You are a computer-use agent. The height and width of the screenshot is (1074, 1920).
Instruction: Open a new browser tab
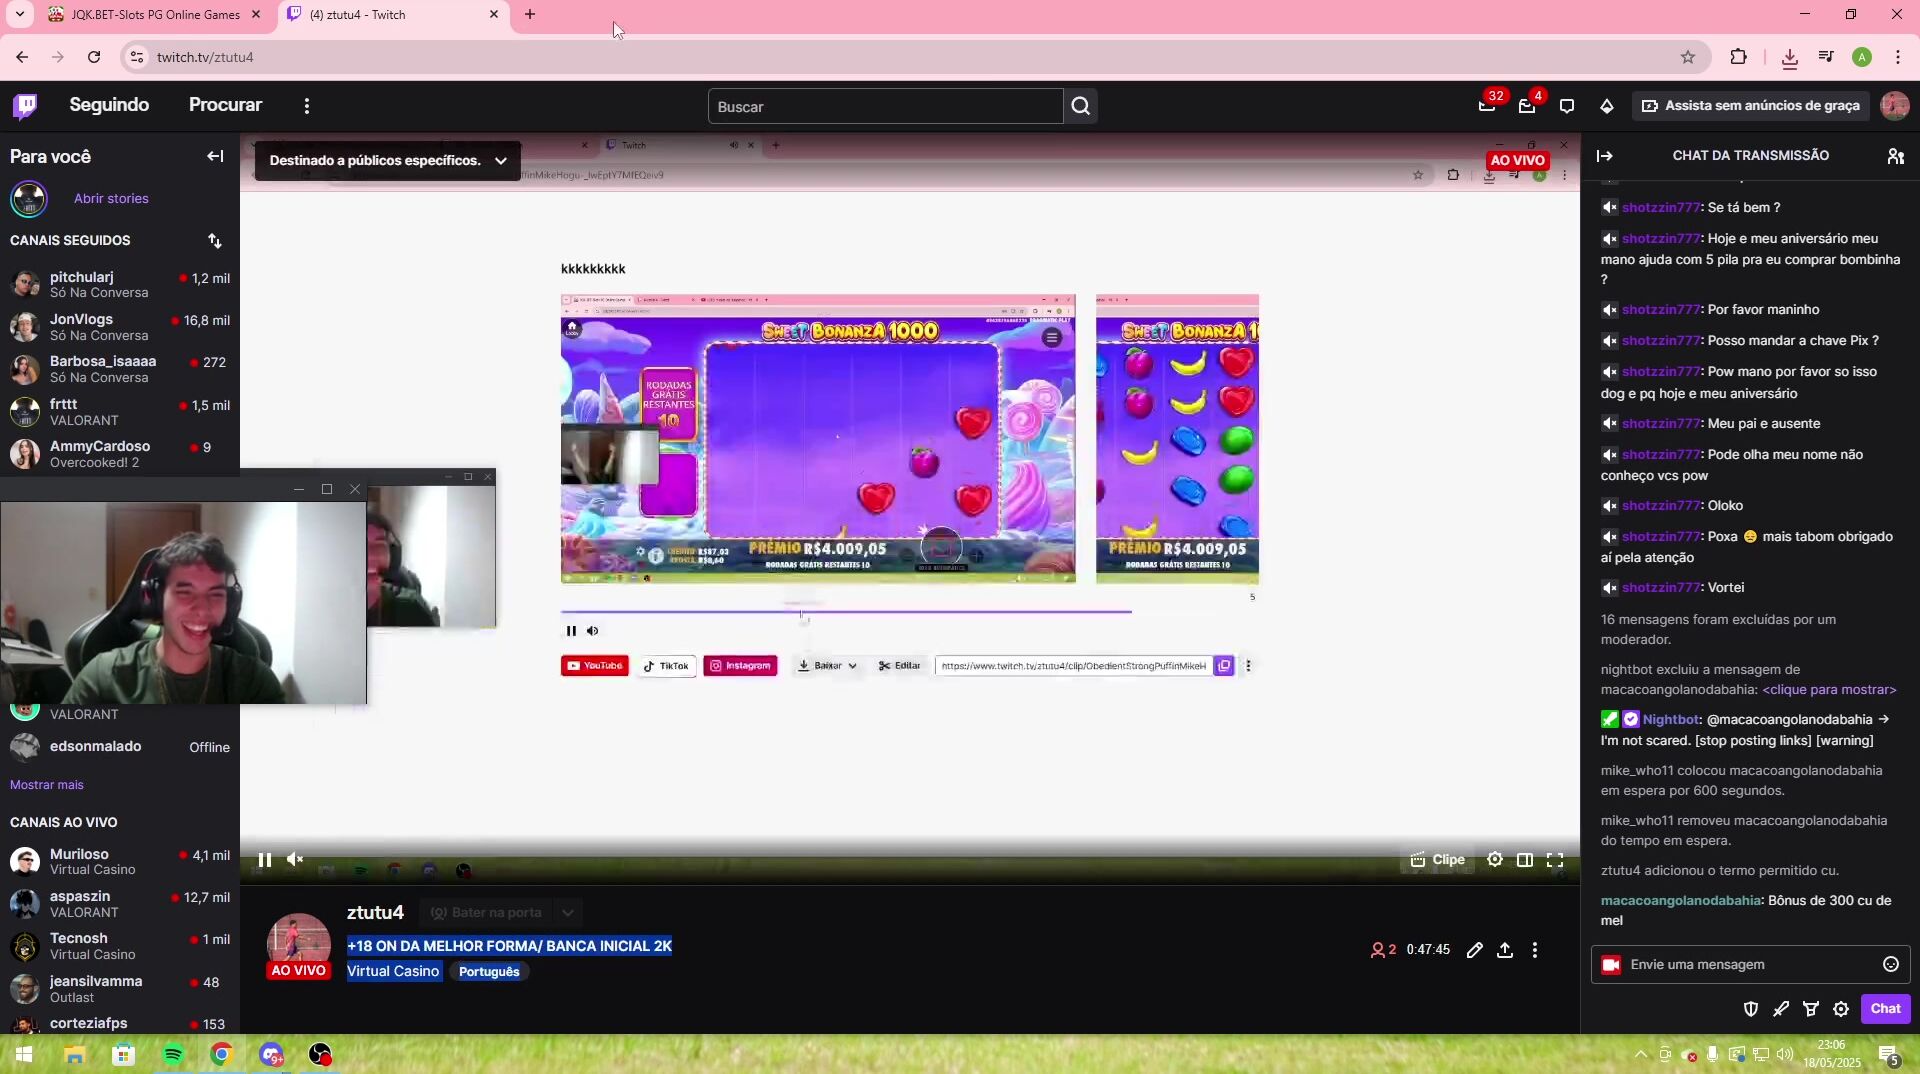(x=530, y=15)
